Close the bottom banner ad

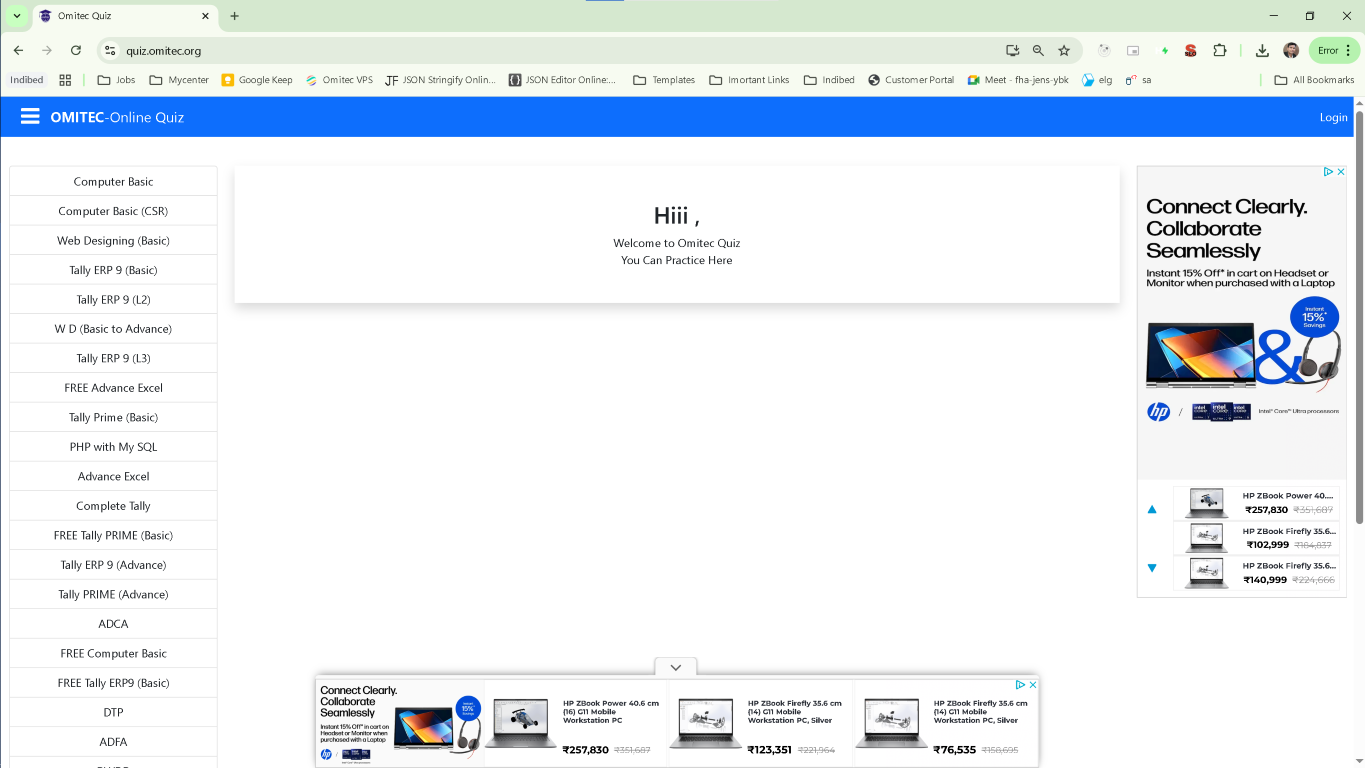click(x=1033, y=685)
